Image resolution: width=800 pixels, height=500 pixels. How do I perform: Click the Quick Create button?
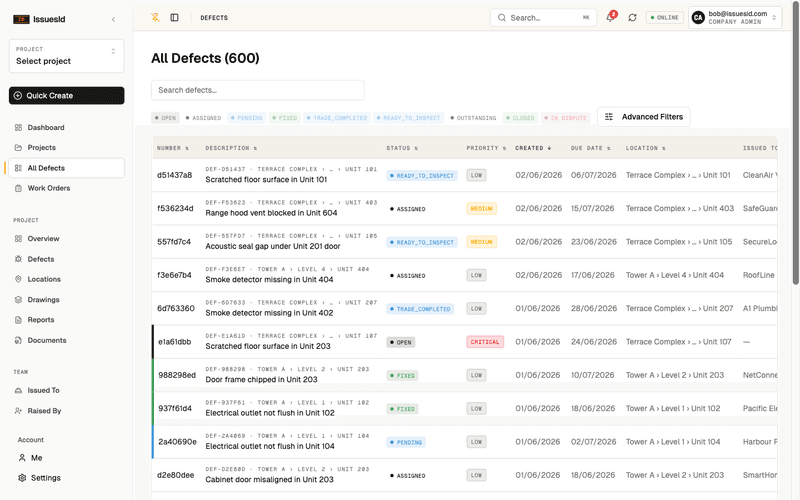pos(66,95)
